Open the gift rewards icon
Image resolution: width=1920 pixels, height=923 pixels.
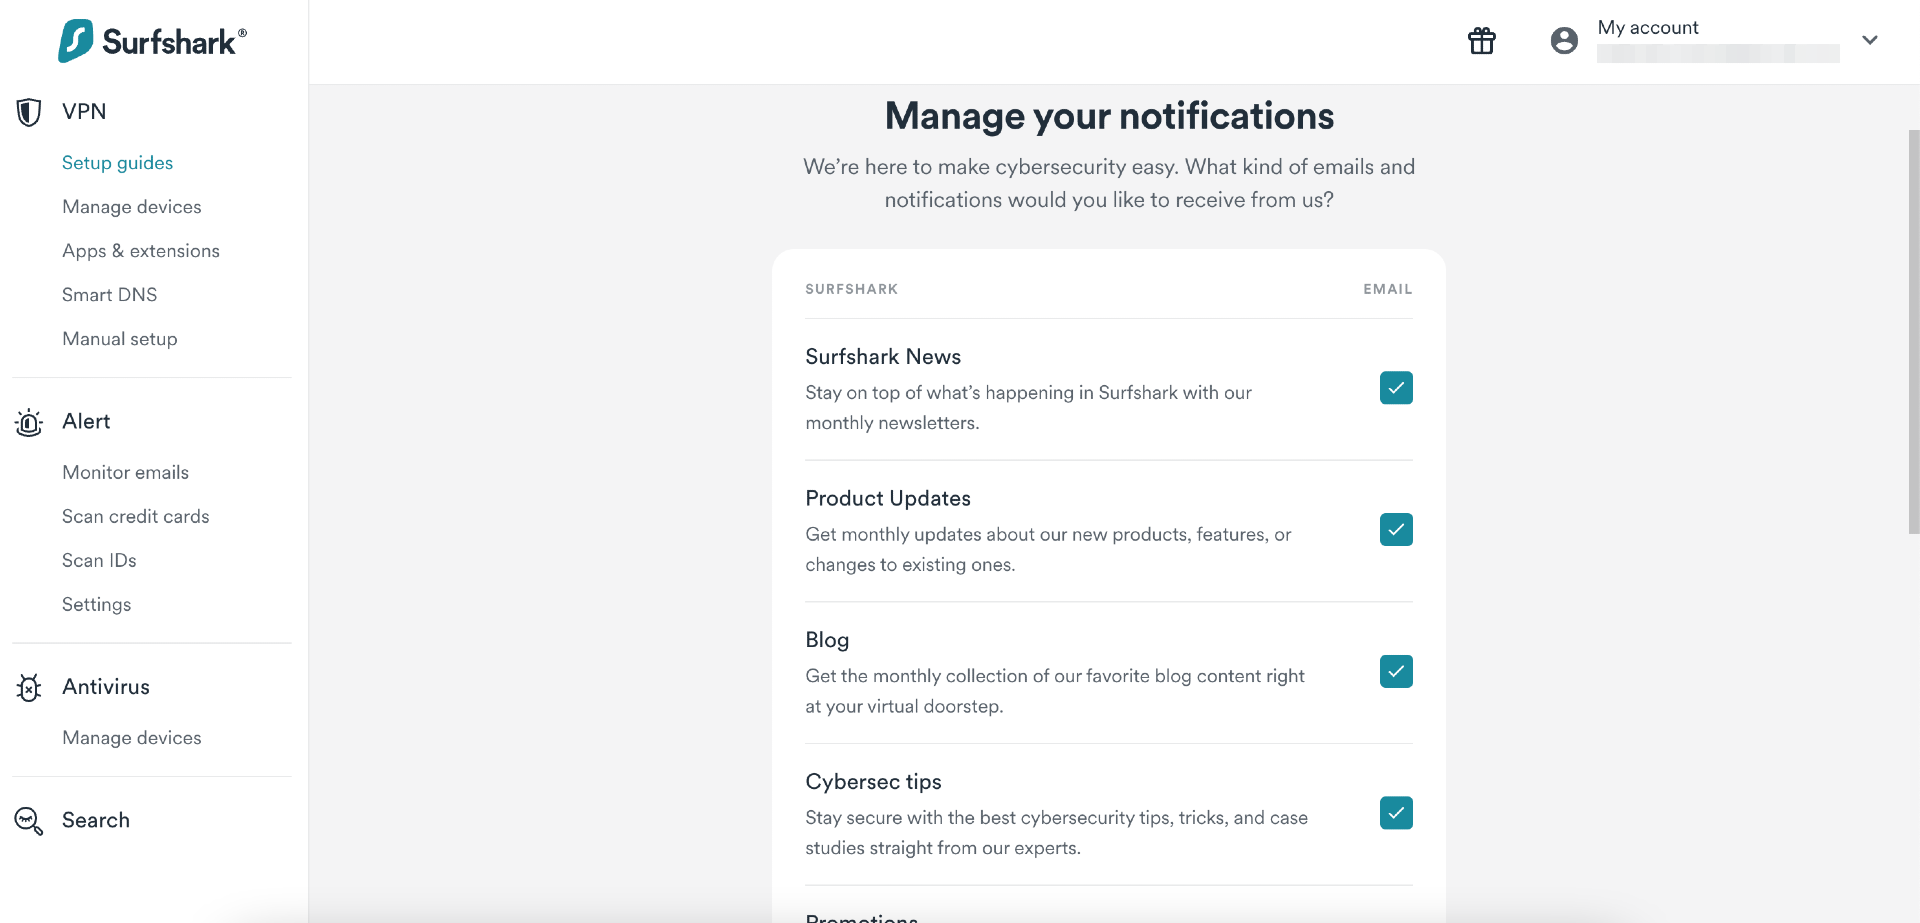1481,41
